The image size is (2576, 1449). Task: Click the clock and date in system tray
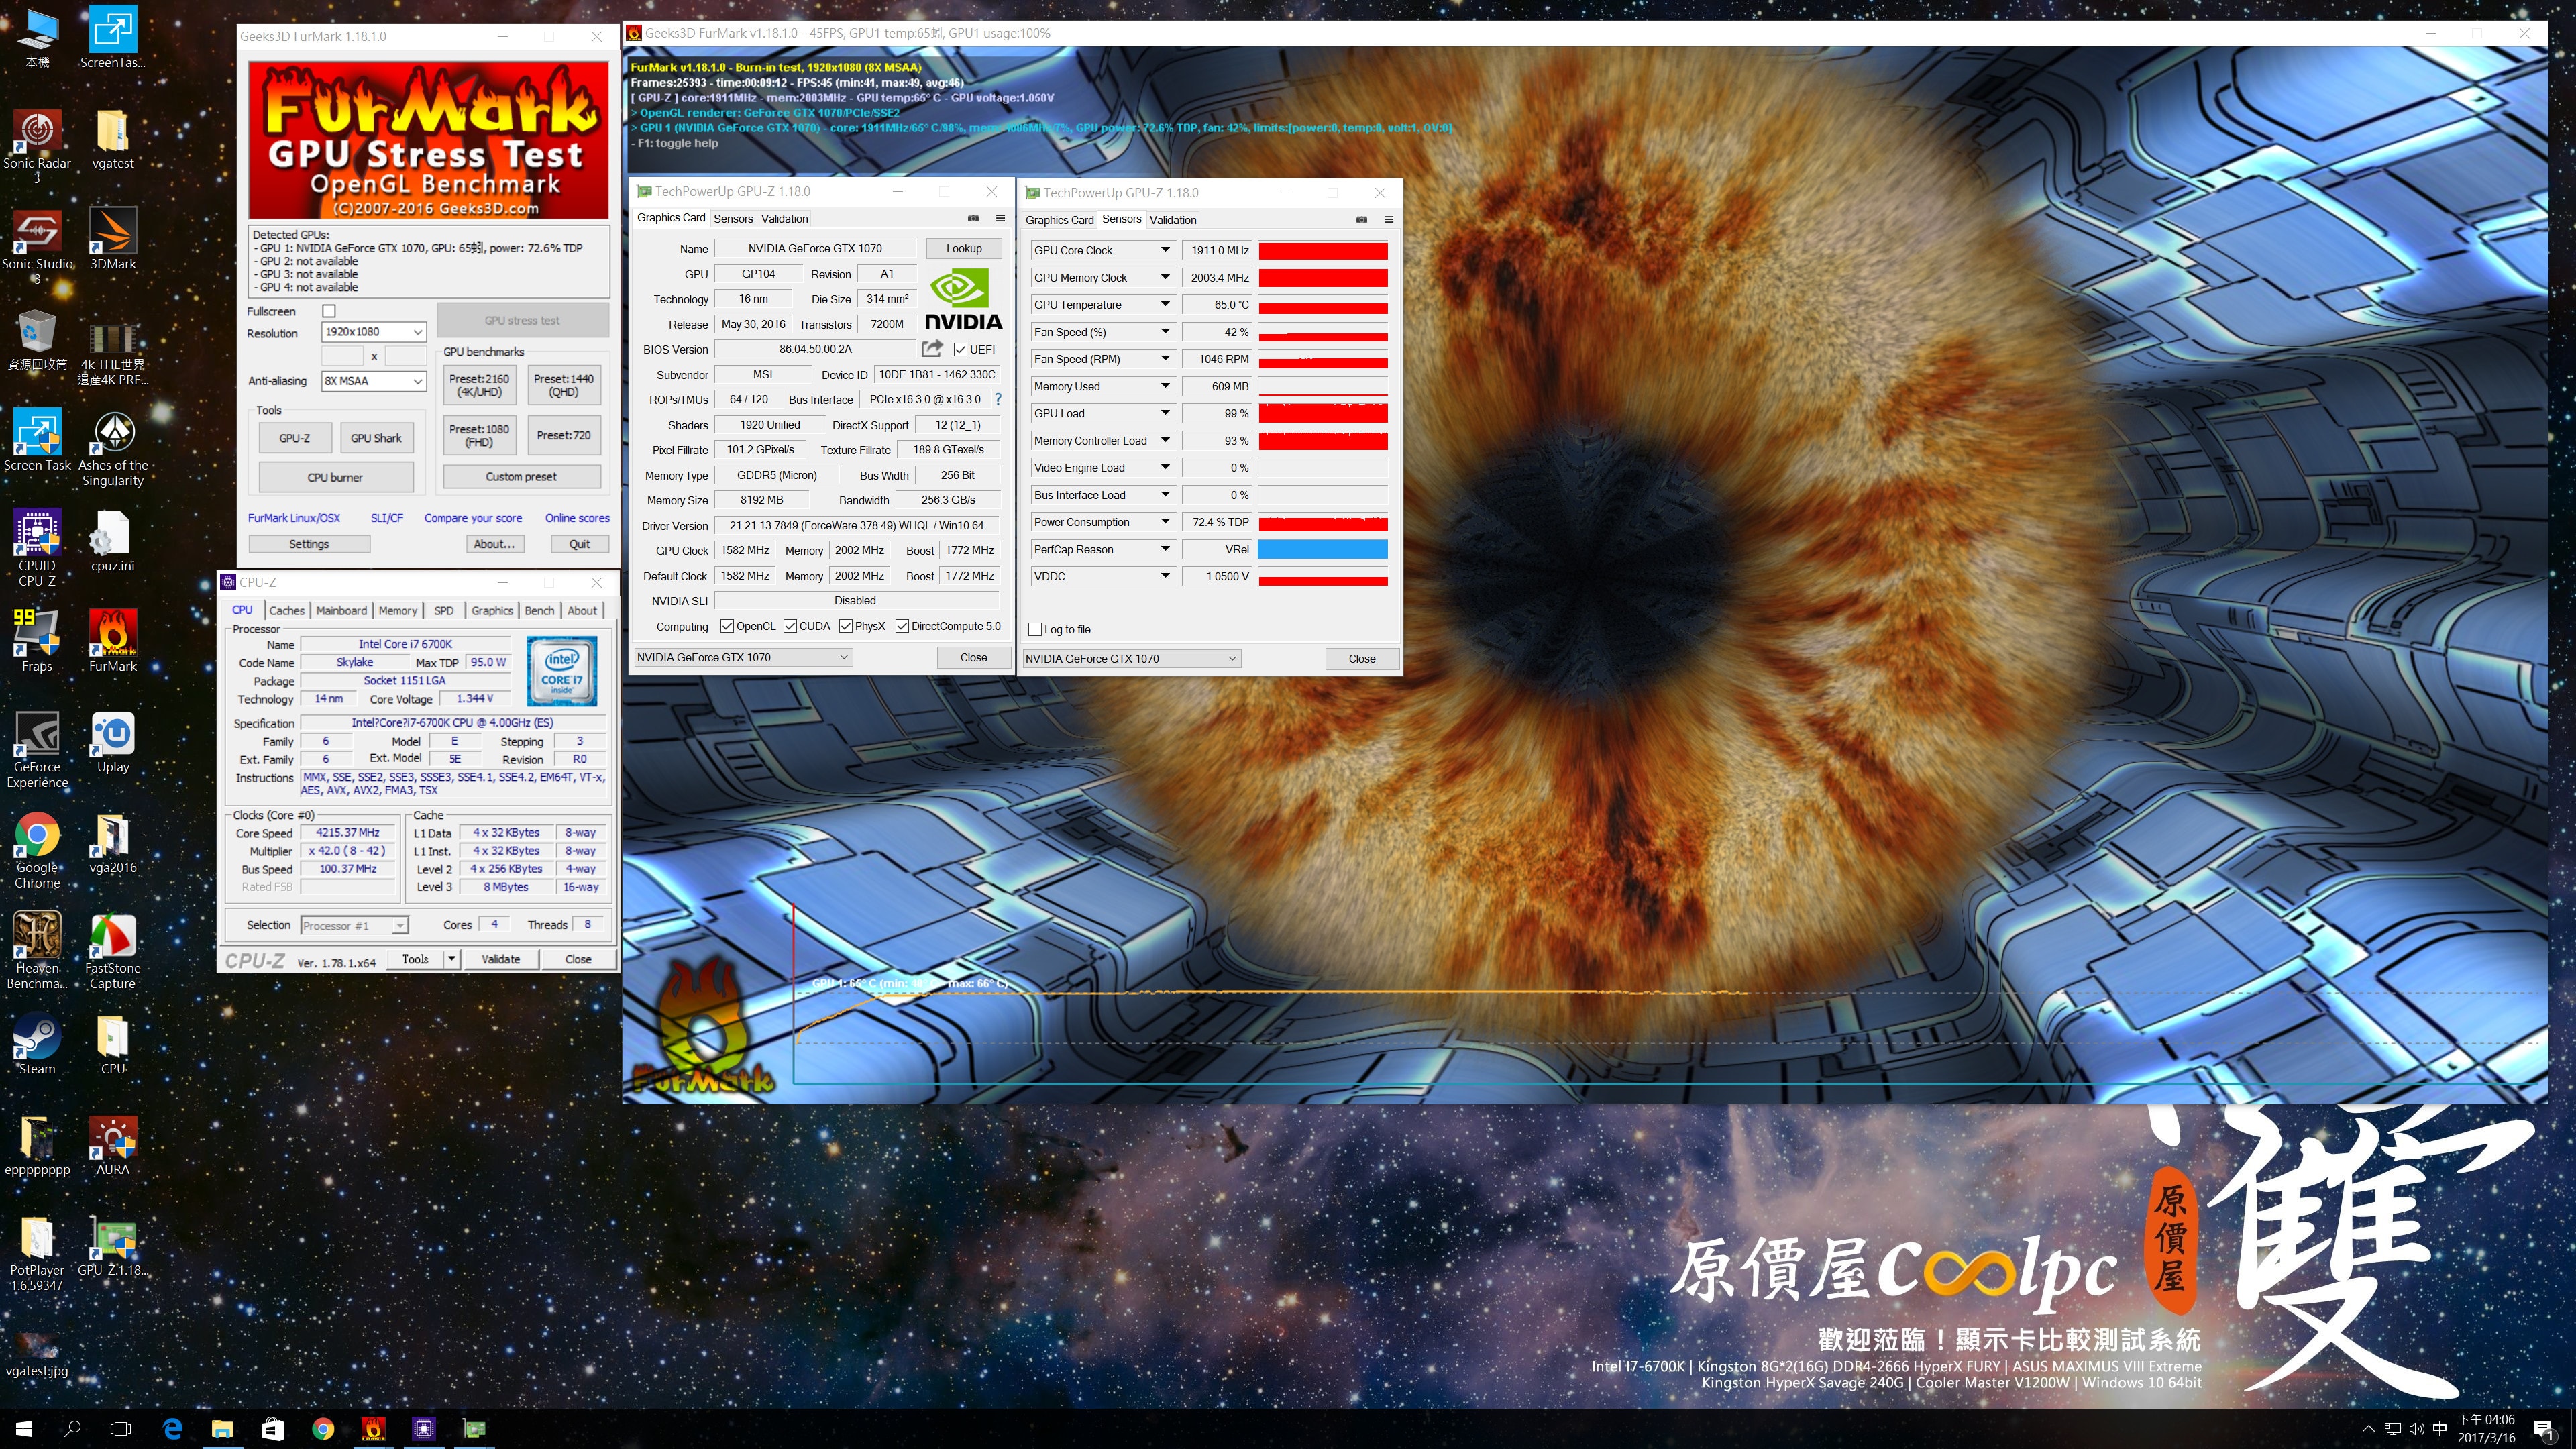pos(2486,1428)
